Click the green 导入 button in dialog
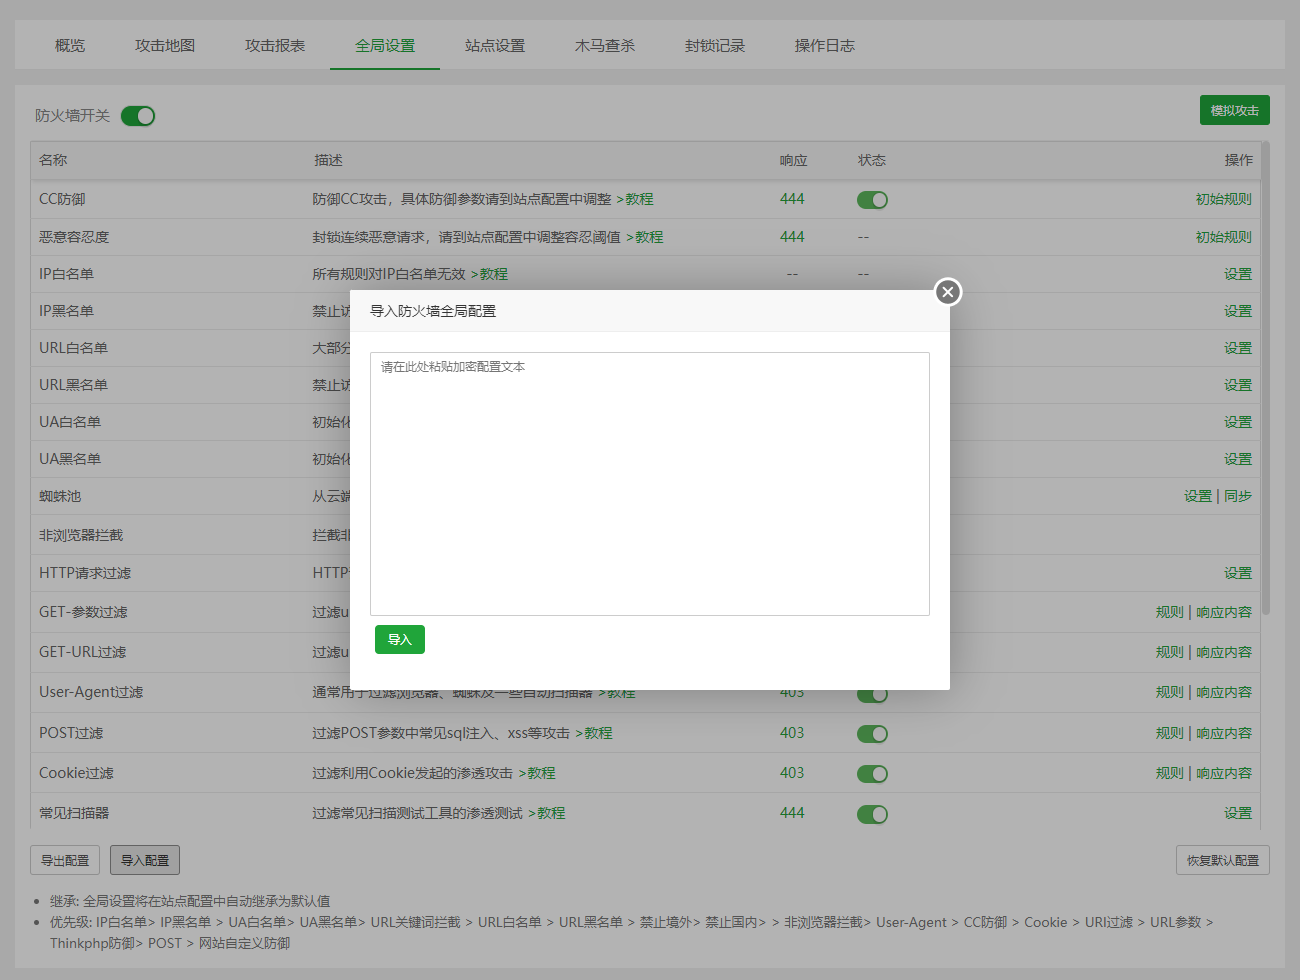Screen dimensions: 1300x980 tap(399, 640)
